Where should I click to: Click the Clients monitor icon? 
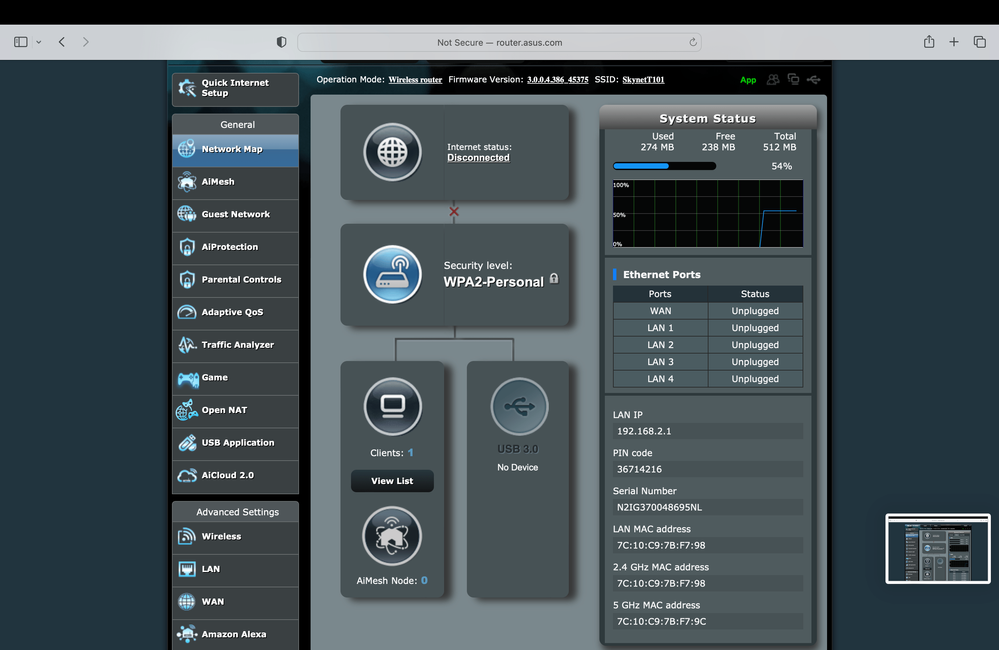point(392,406)
